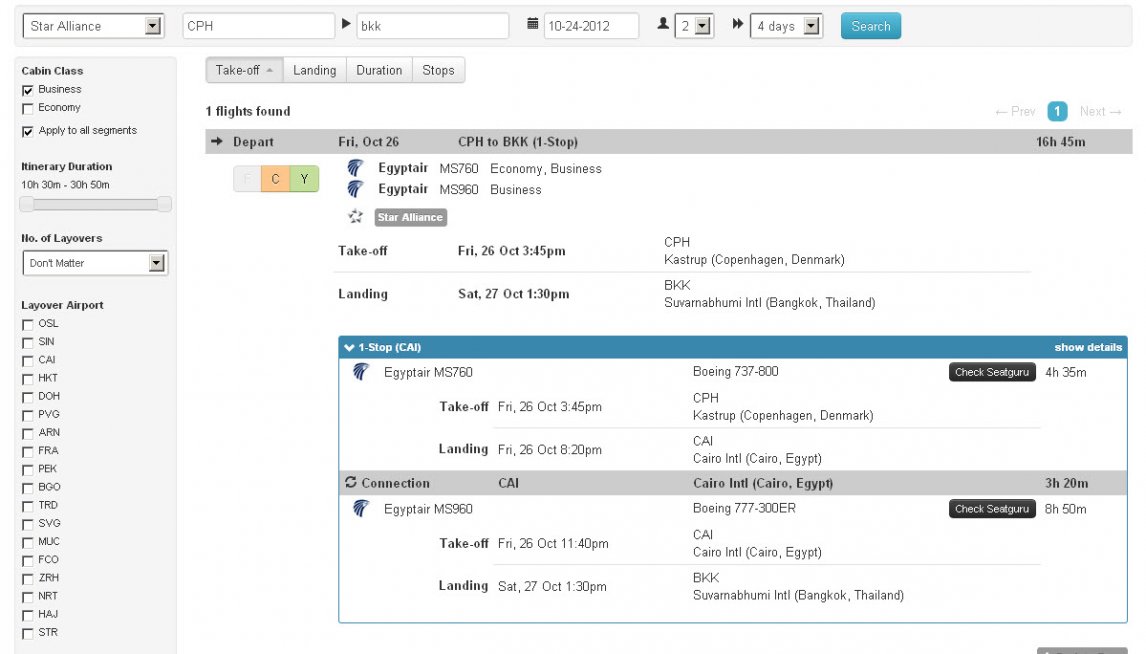The image size is (1146, 654).
Task: Check the FRA layover airport box
Action: pos(28,452)
